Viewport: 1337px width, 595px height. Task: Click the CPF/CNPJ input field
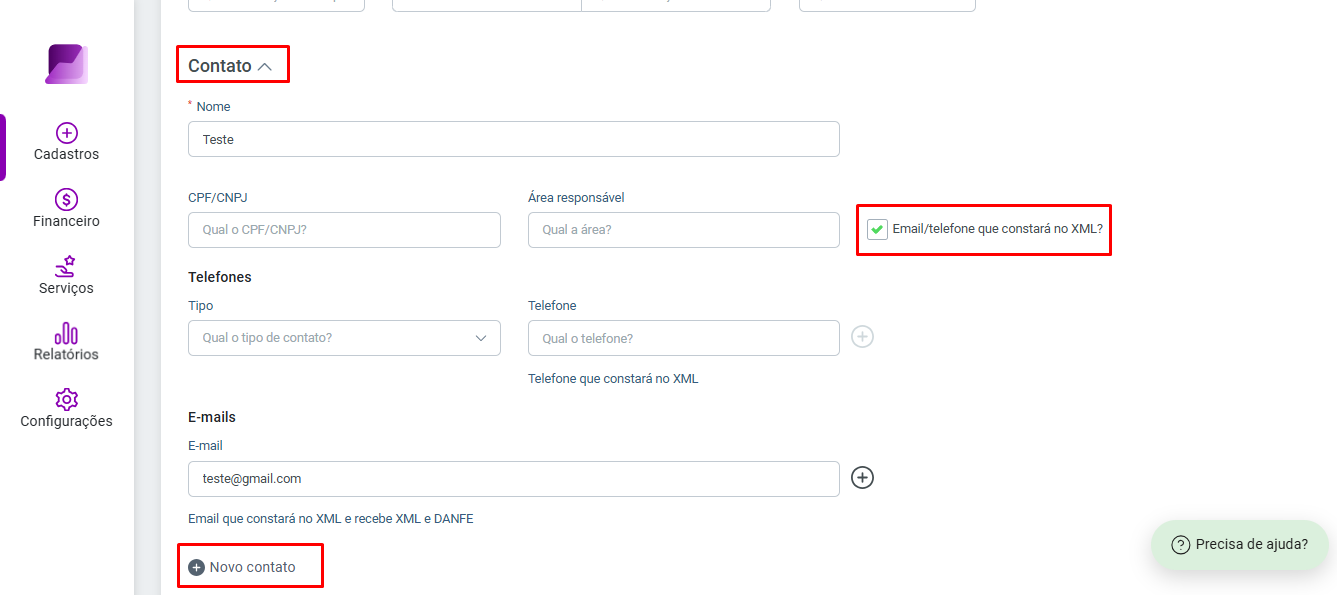click(344, 230)
